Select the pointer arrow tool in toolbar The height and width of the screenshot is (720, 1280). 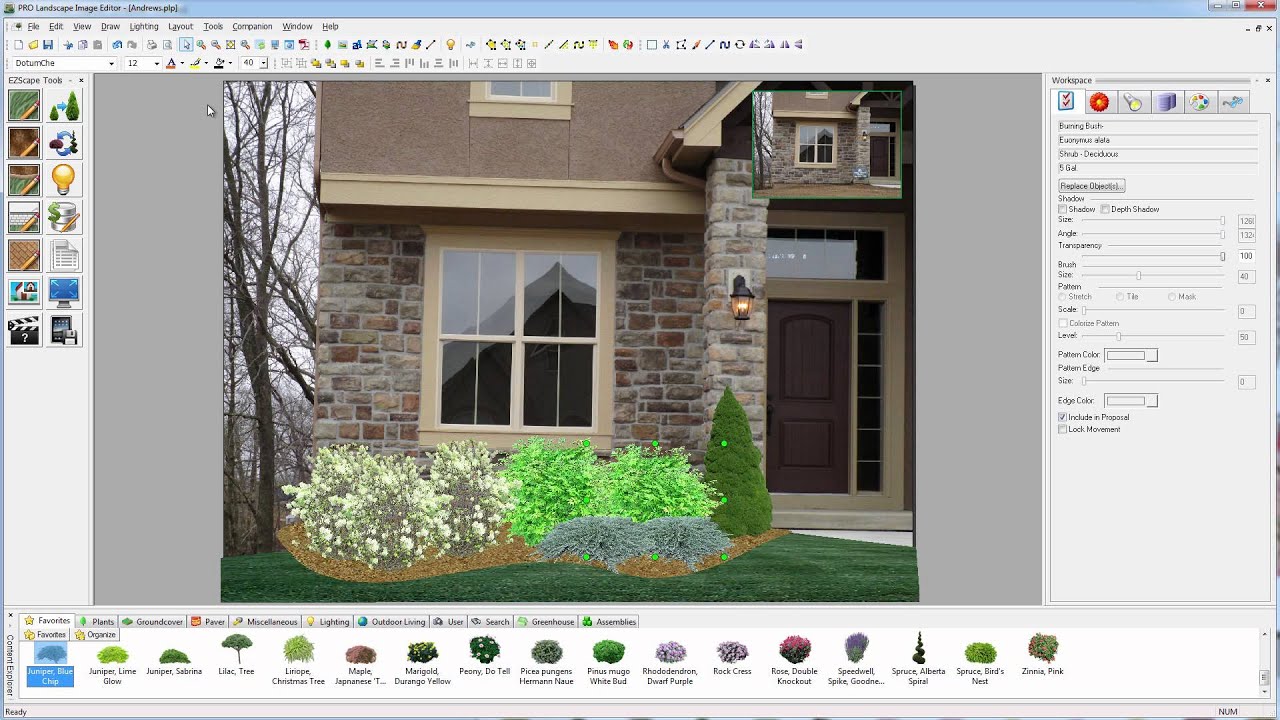click(x=186, y=45)
